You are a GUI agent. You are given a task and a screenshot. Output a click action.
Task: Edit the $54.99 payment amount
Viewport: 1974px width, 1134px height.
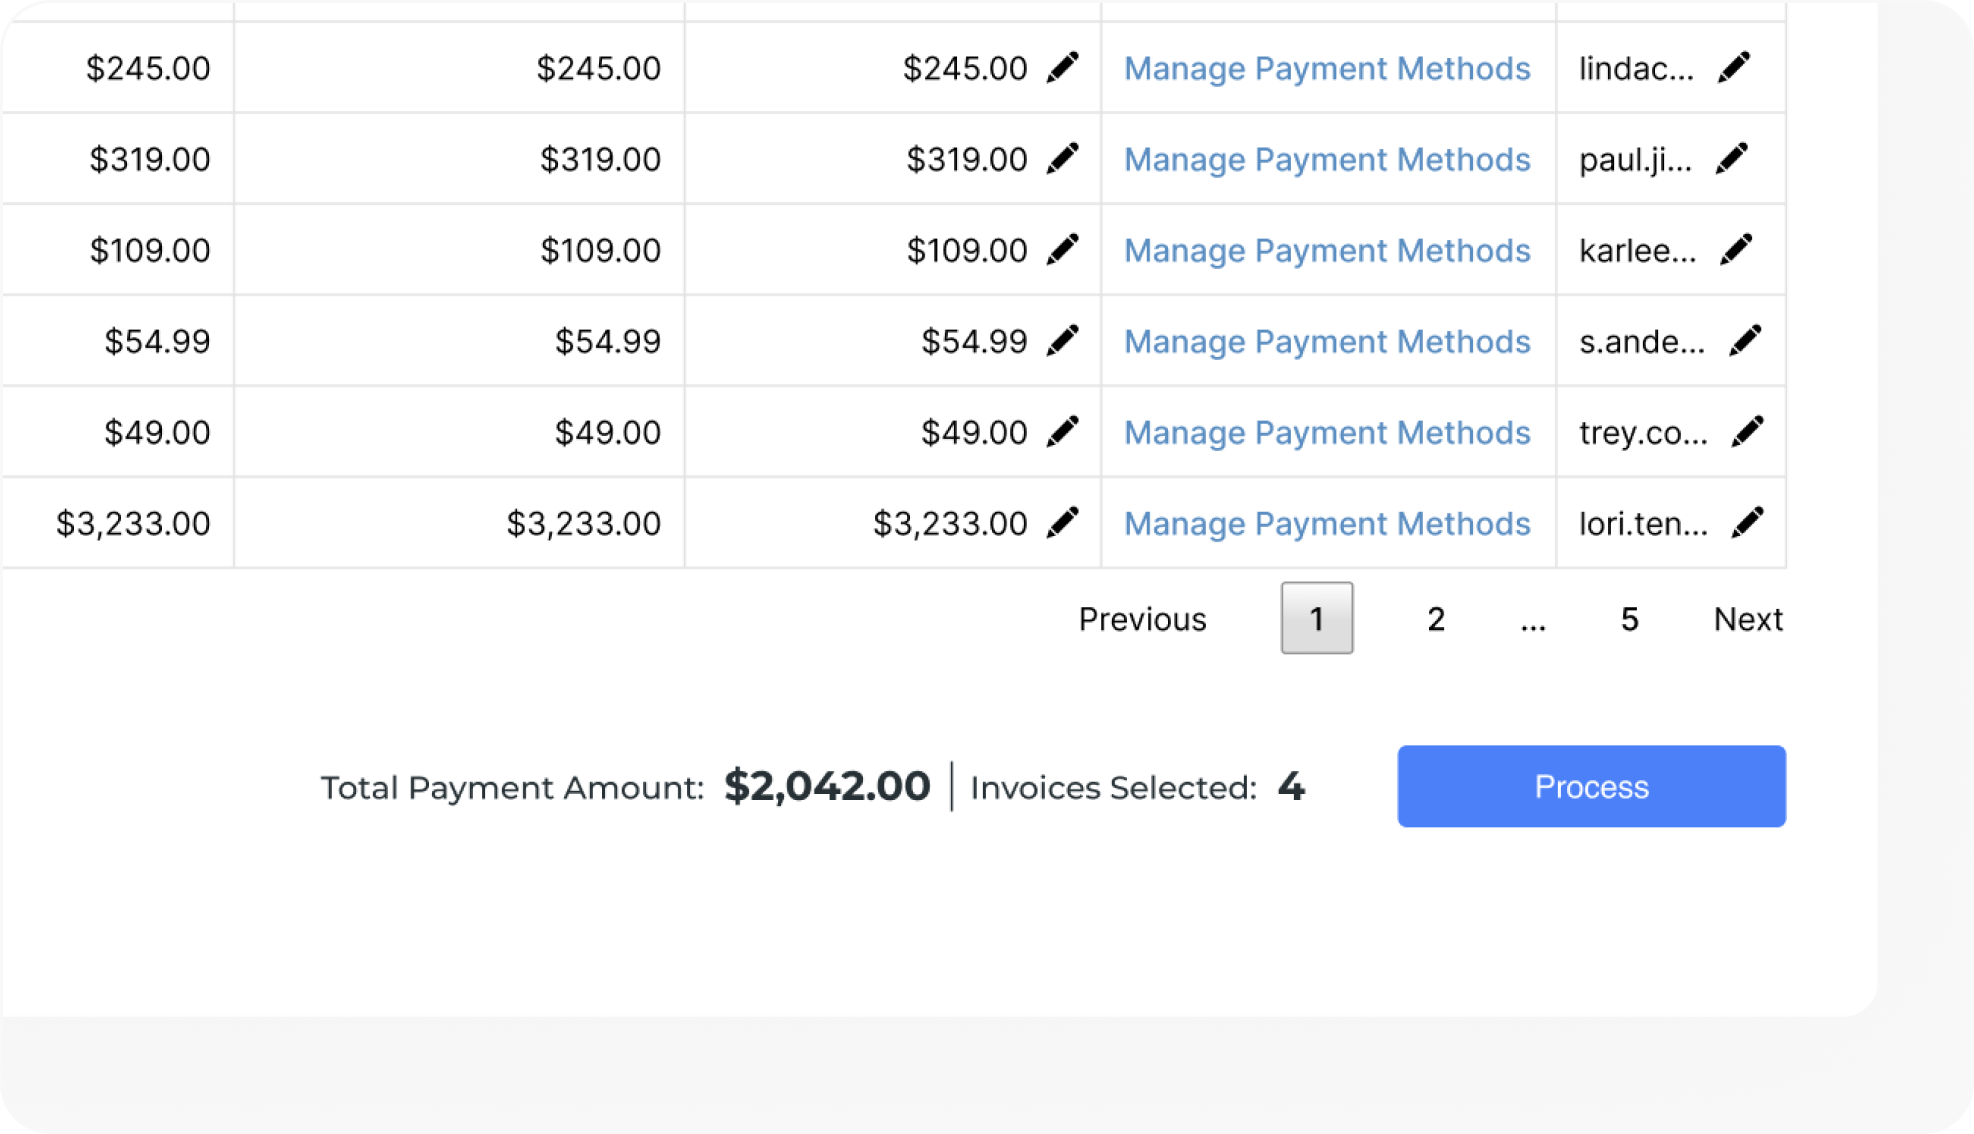tap(1062, 341)
